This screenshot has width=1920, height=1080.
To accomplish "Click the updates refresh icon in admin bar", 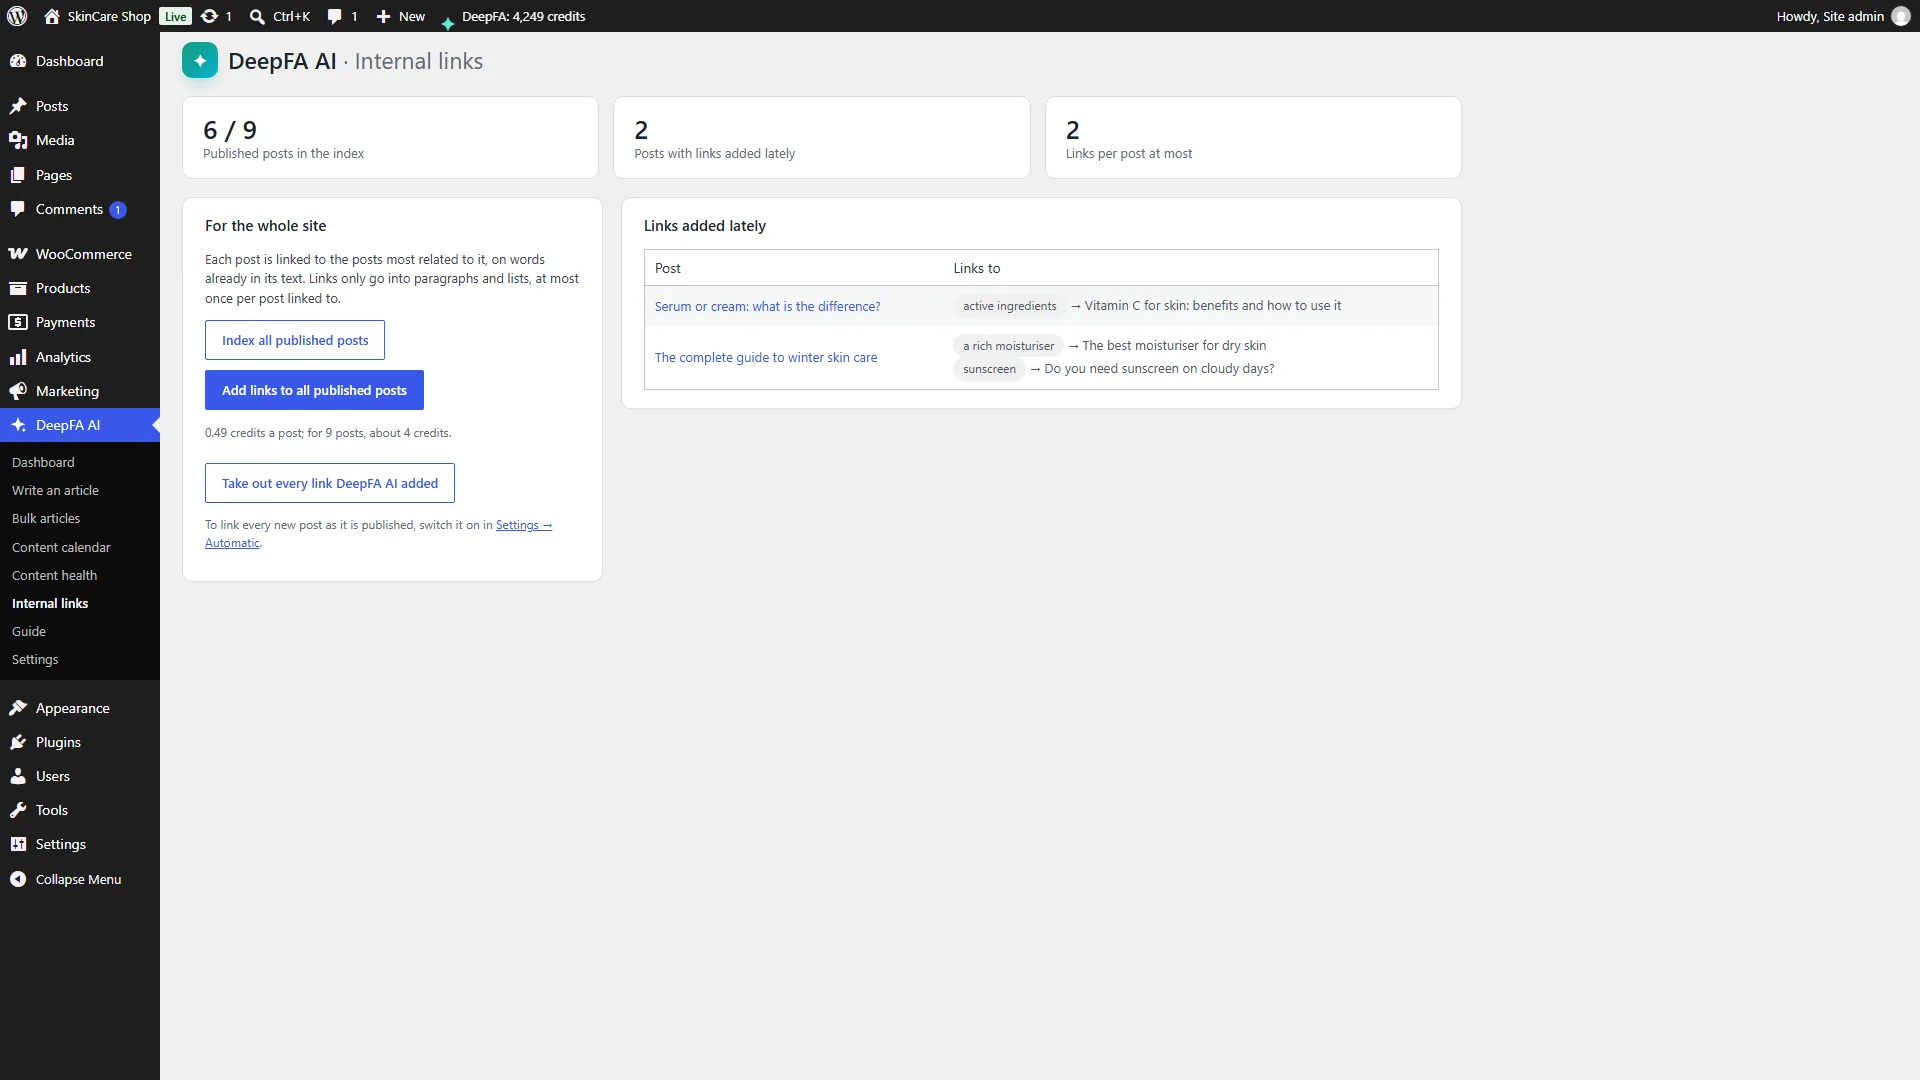I will pyautogui.click(x=209, y=16).
